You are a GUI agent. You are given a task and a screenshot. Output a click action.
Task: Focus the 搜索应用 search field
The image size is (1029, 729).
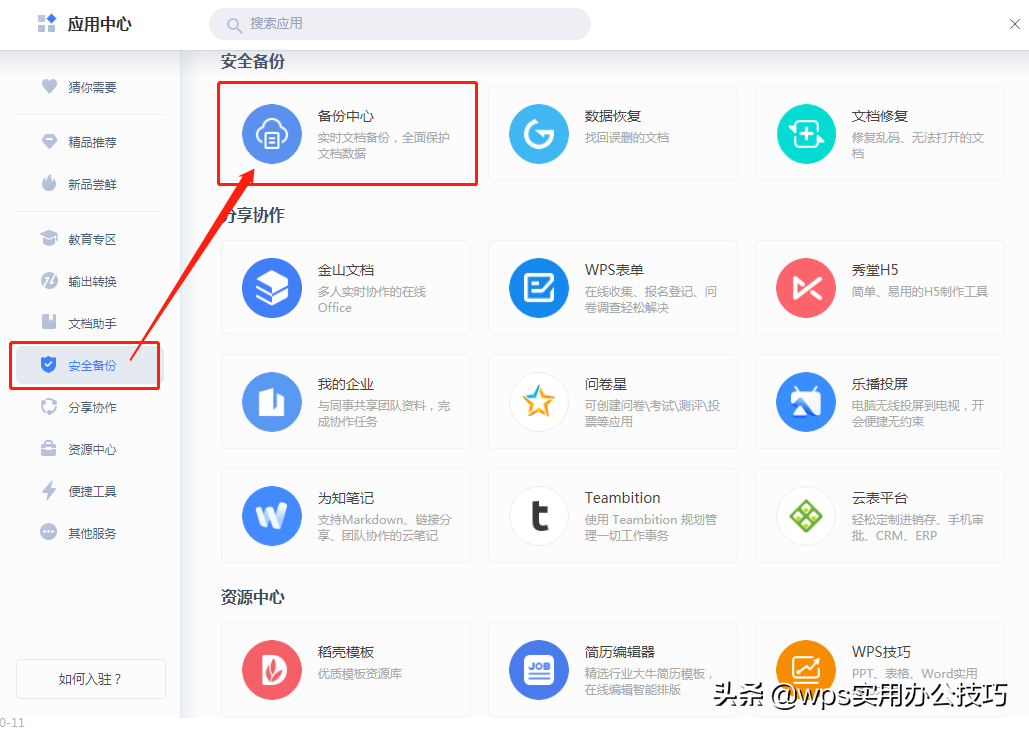click(x=400, y=24)
